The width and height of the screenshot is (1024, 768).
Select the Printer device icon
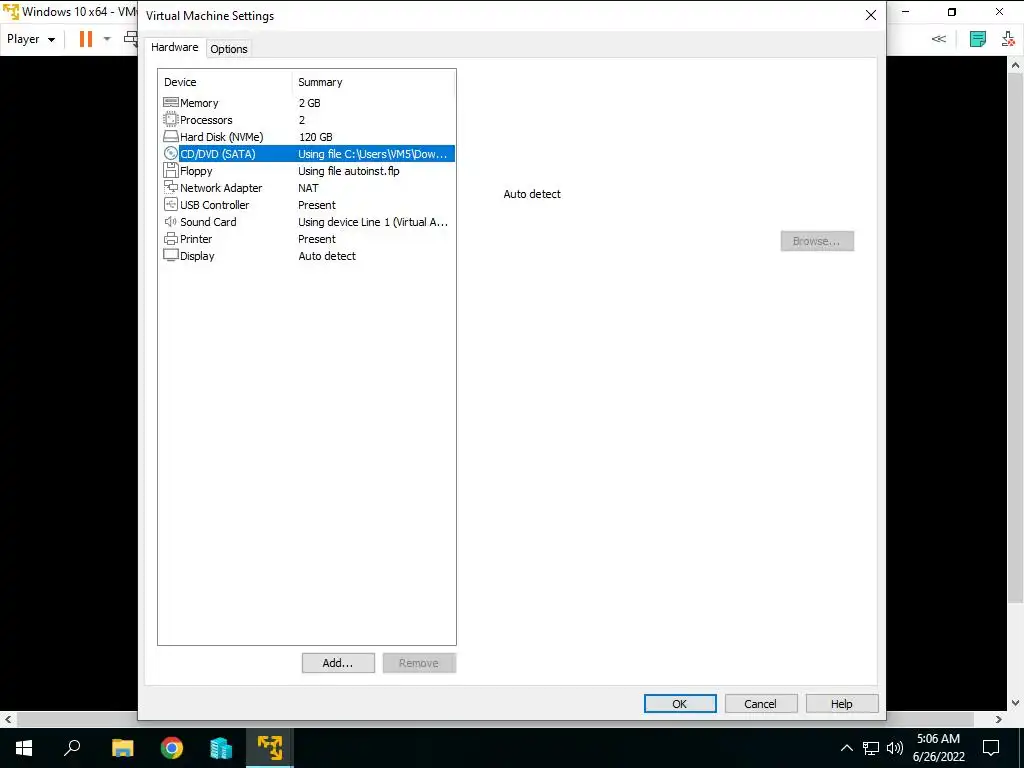(x=170, y=238)
